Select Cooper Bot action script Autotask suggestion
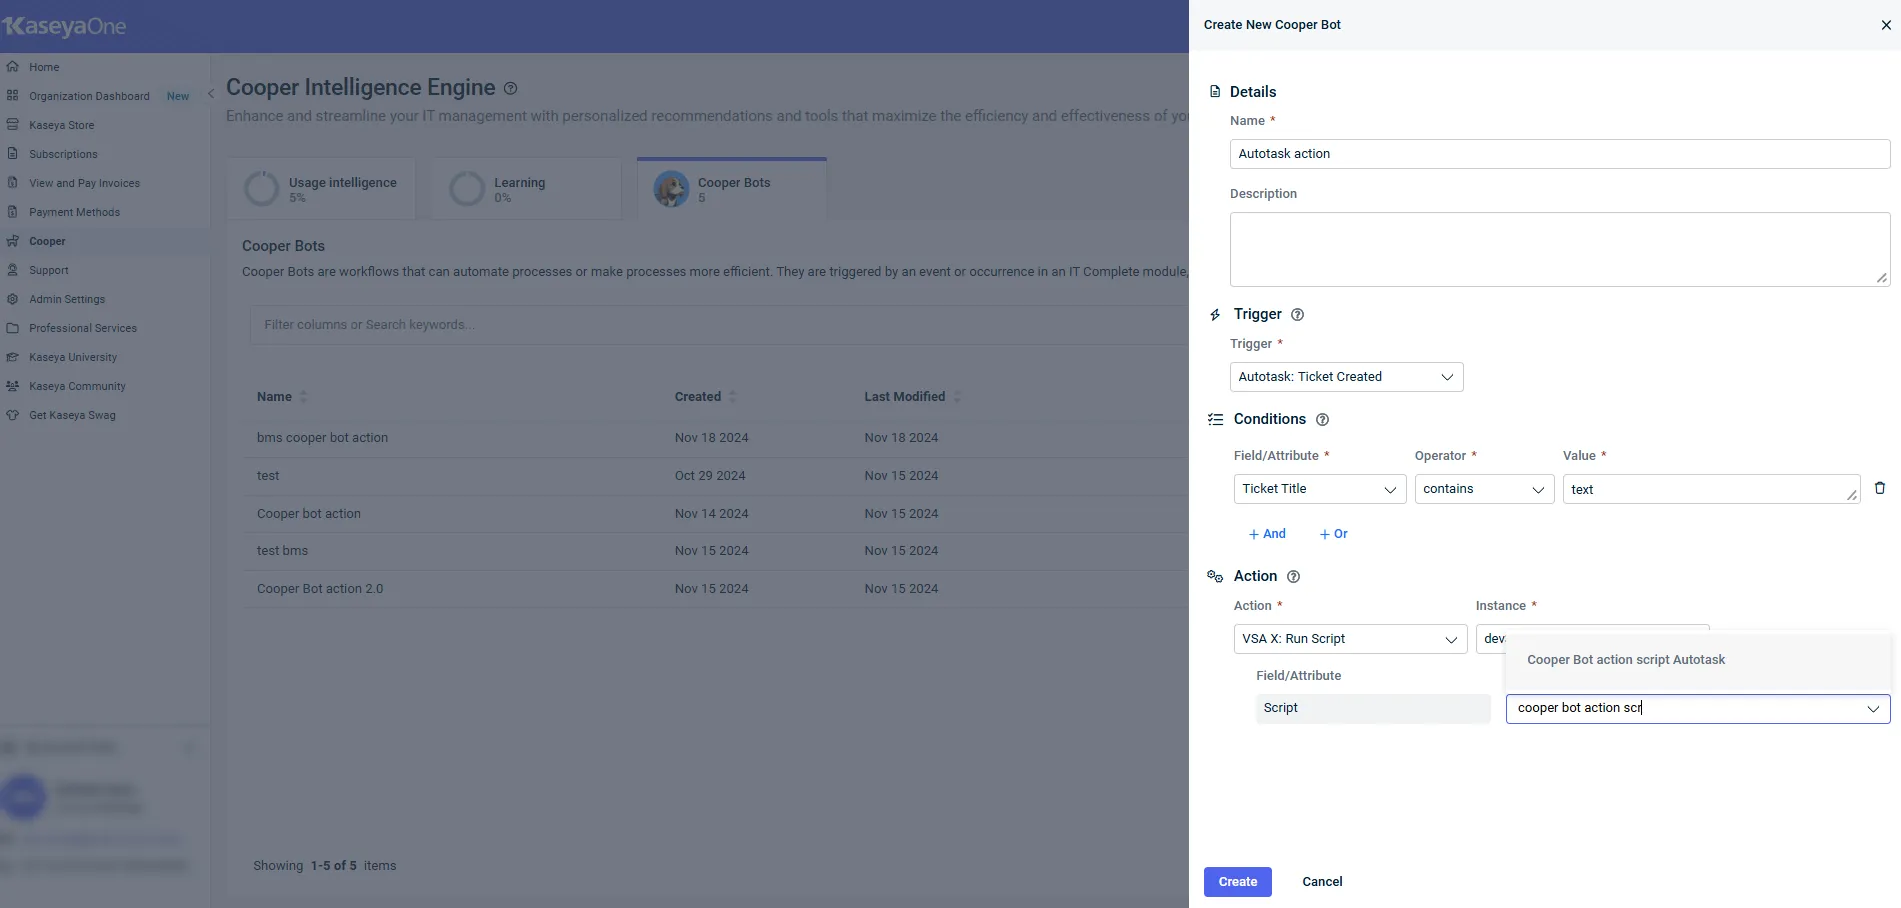Screen dimensions: 1901x908 tap(1625, 660)
